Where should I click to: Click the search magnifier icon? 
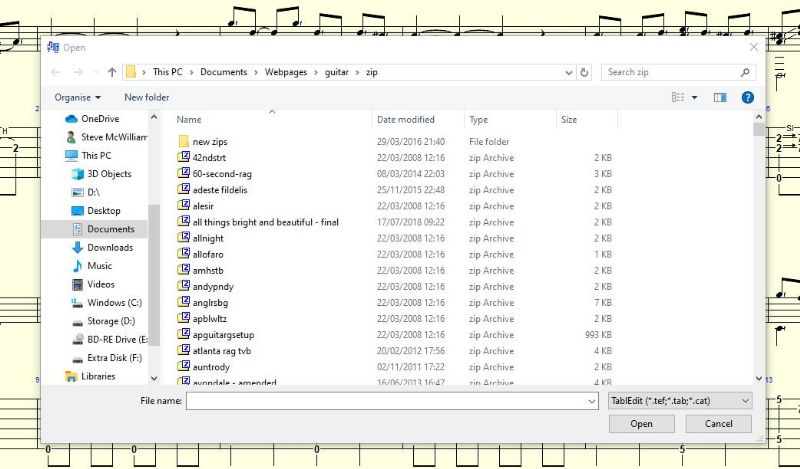click(745, 72)
